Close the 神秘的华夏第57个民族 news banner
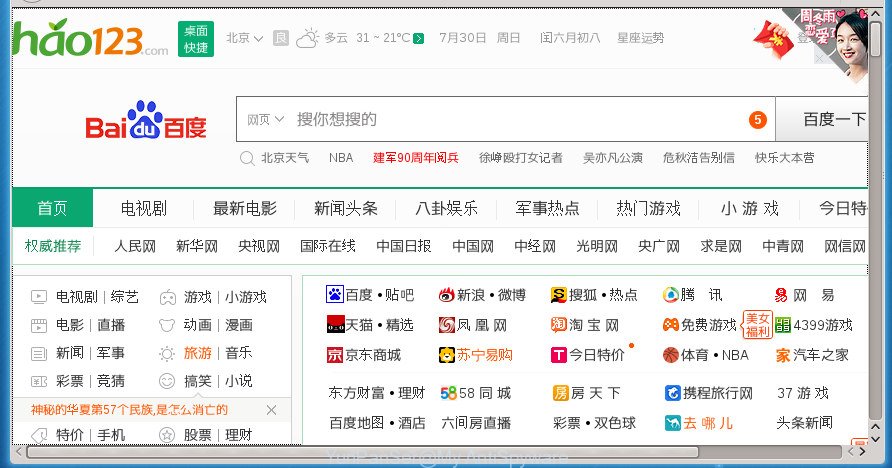Image resolution: width=892 pixels, height=468 pixels. coord(271,410)
